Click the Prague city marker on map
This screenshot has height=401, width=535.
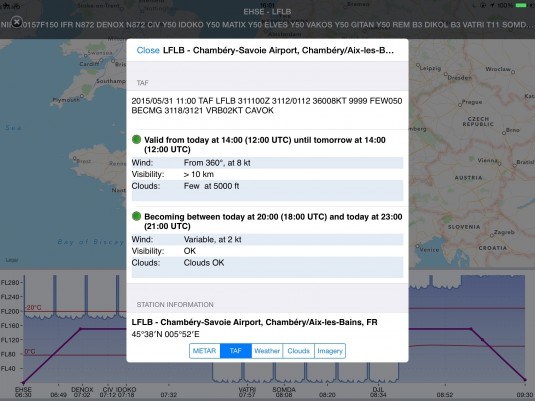(x=460, y=105)
